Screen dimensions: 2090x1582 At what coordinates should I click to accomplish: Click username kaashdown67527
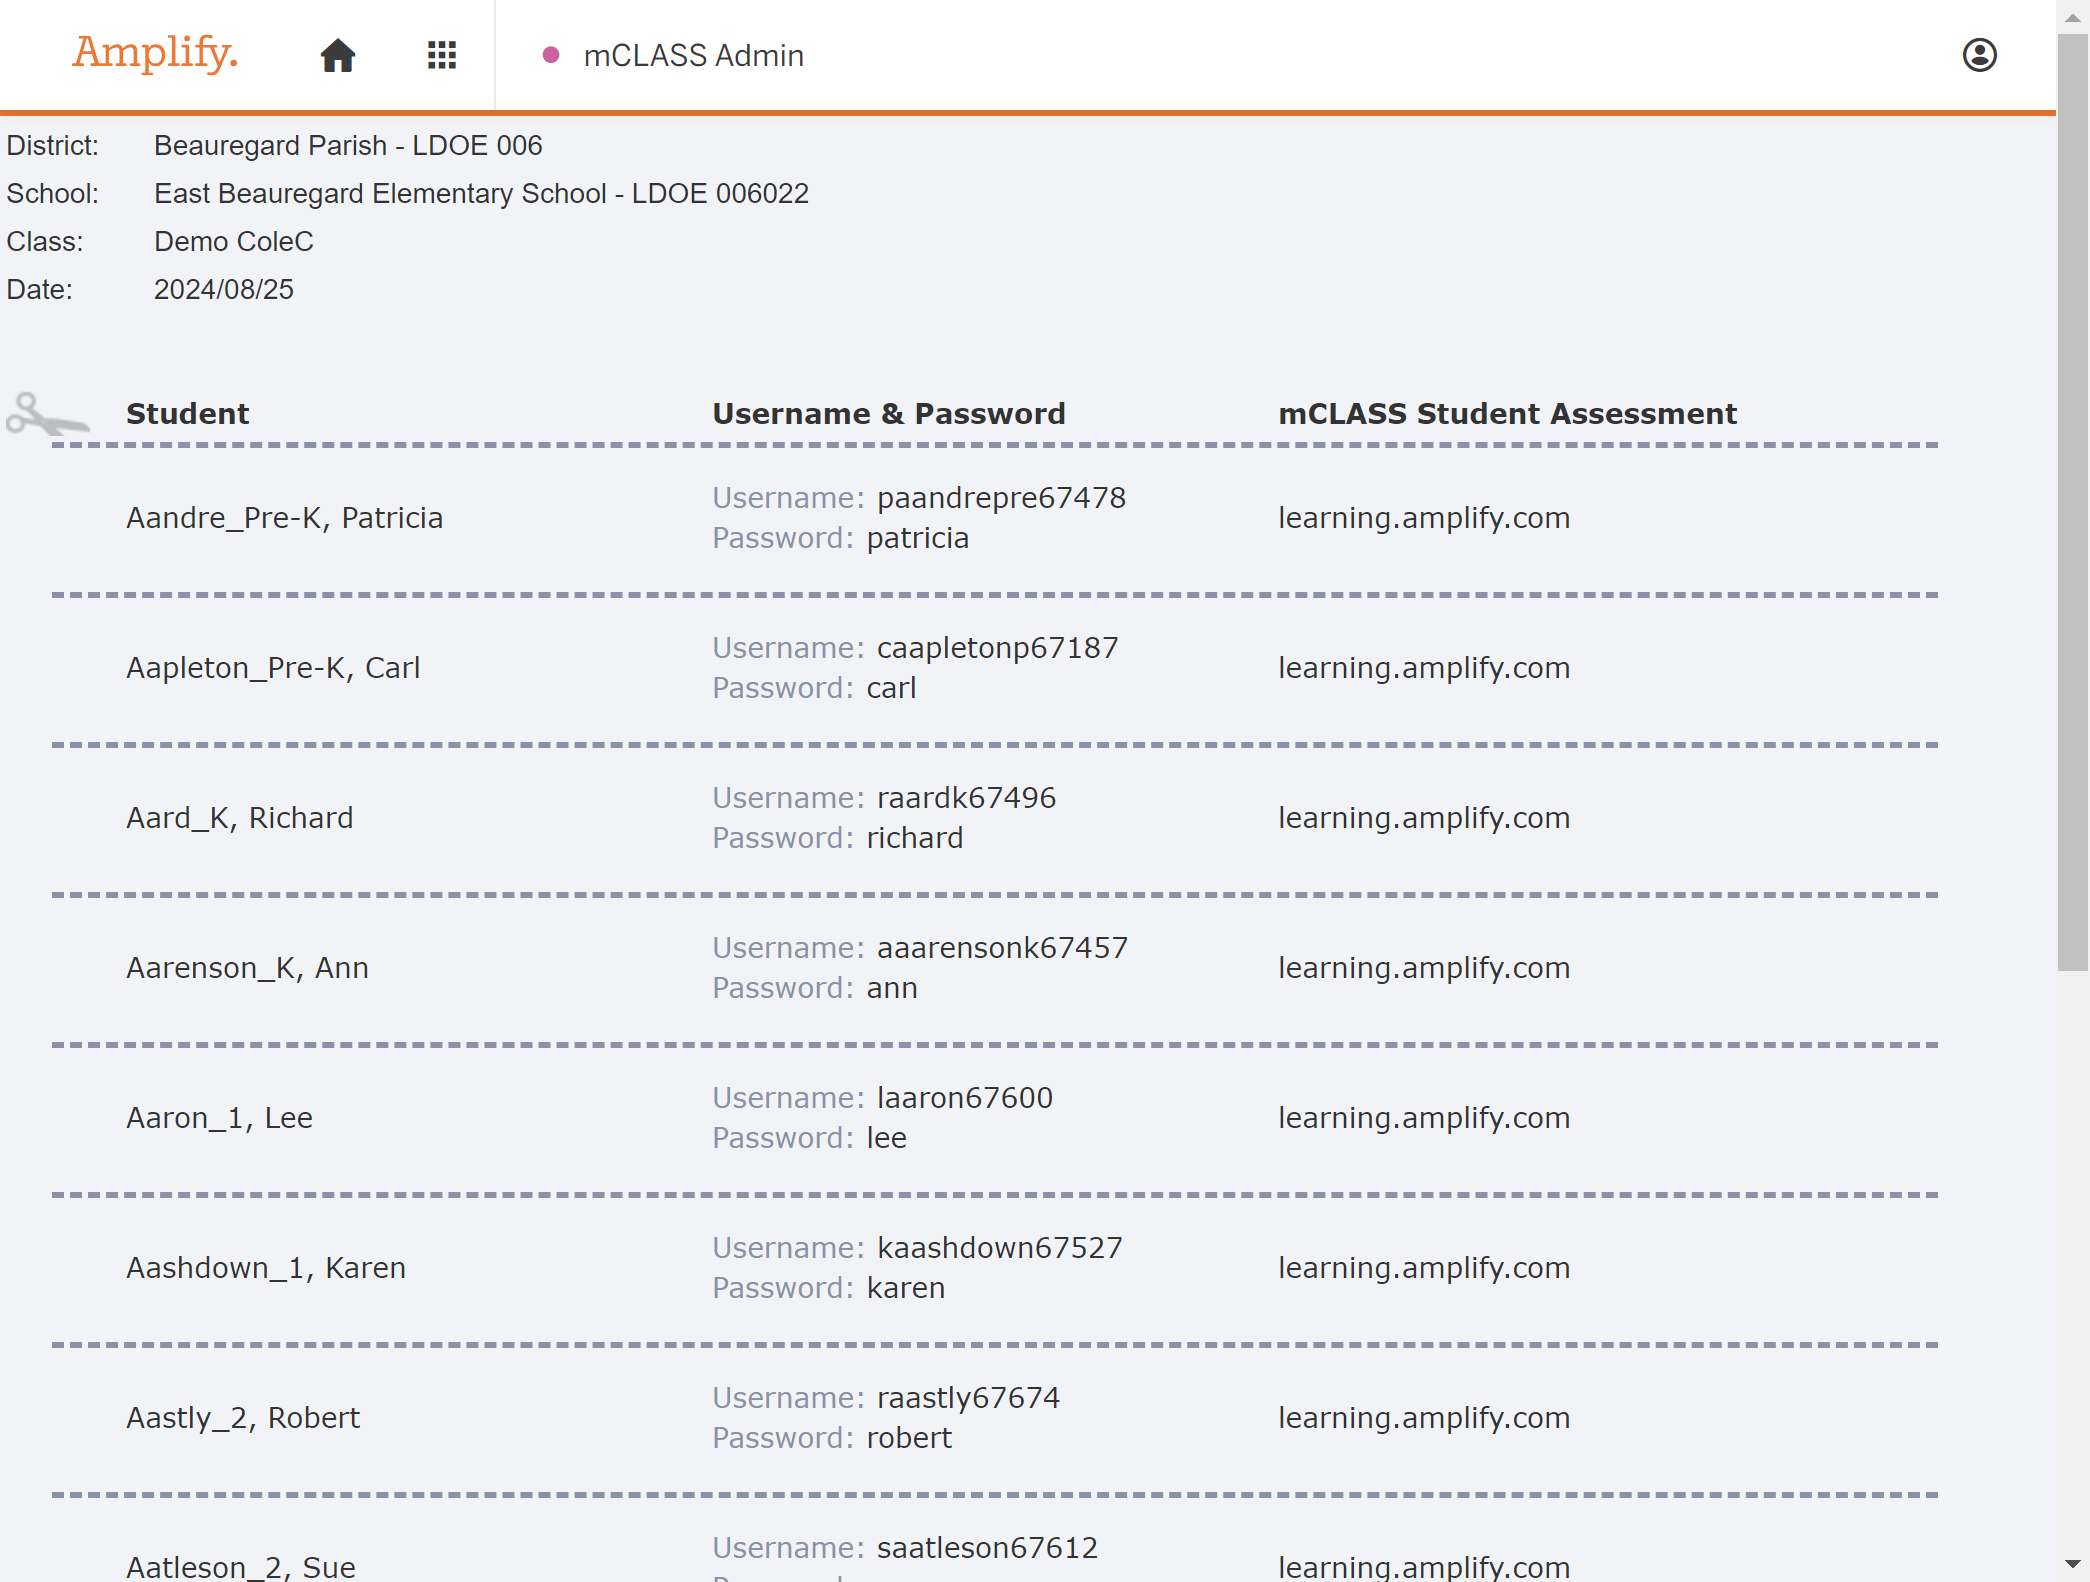(1000, 1248)
